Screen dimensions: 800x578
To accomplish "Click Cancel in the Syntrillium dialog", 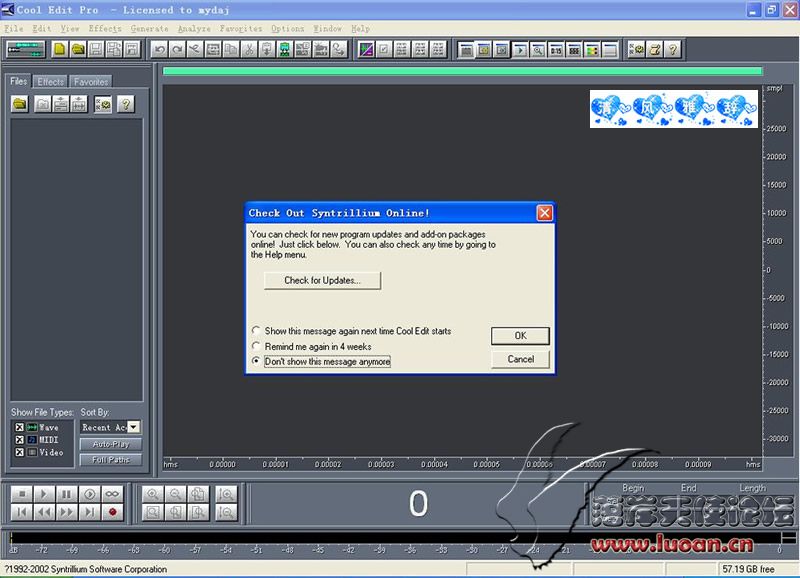I will [520, 359].
